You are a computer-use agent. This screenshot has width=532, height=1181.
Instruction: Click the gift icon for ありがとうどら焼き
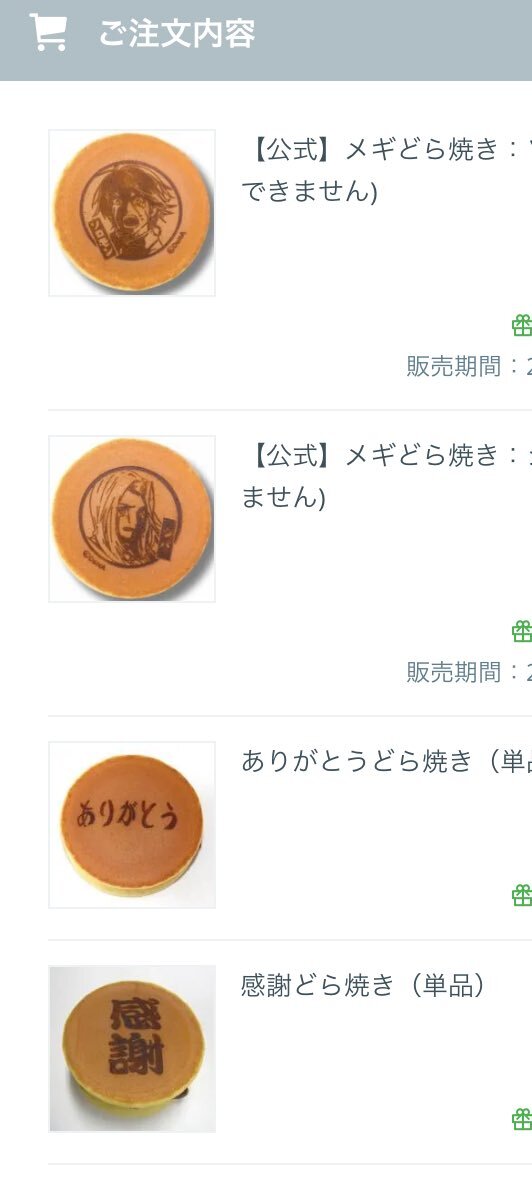pyautogui.click(x=522, y=896)
